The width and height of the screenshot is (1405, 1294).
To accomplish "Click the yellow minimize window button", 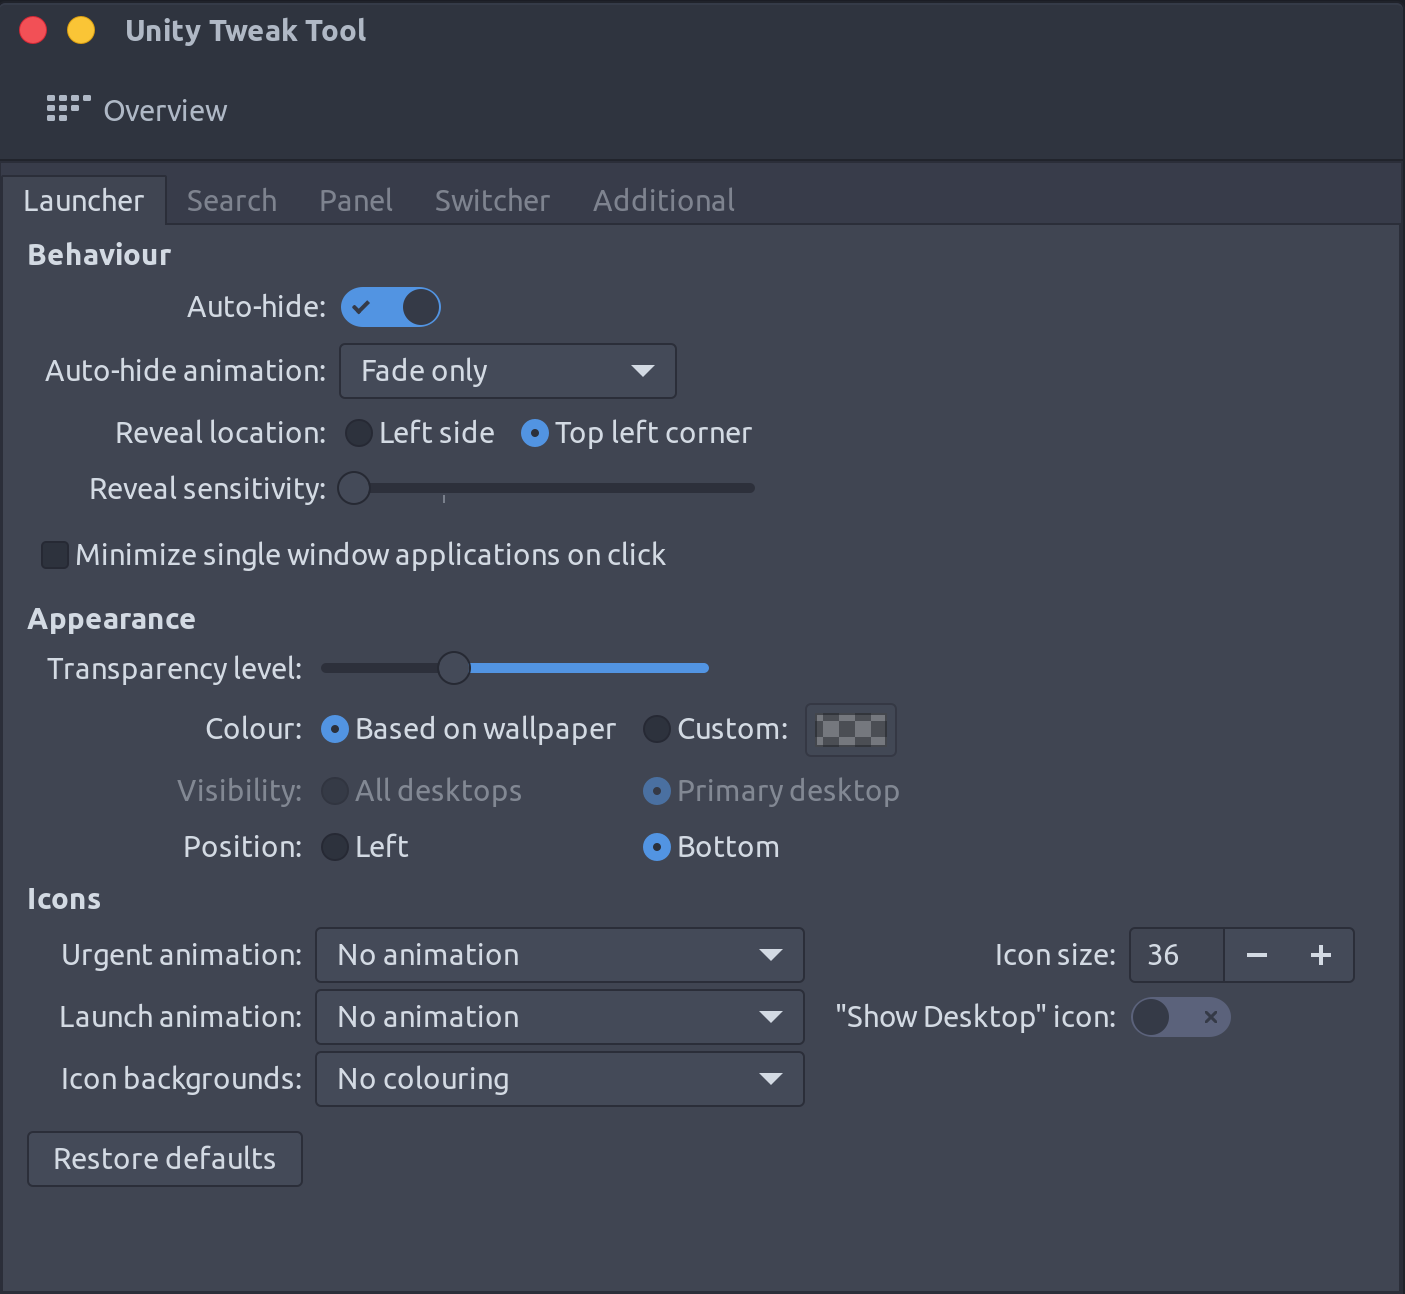I will pyautogui.click(x=81, y=30).
